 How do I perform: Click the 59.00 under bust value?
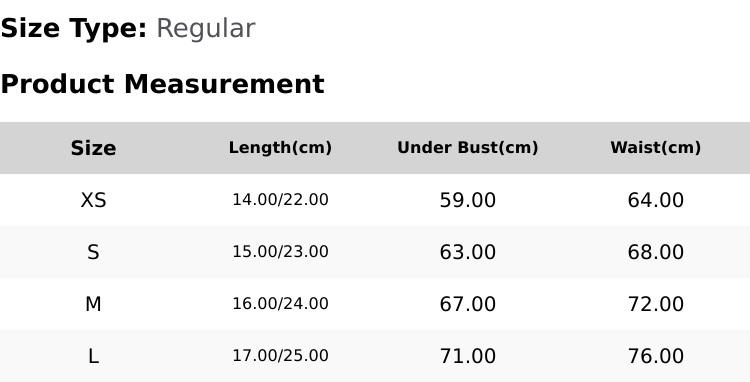coord(468,200)
